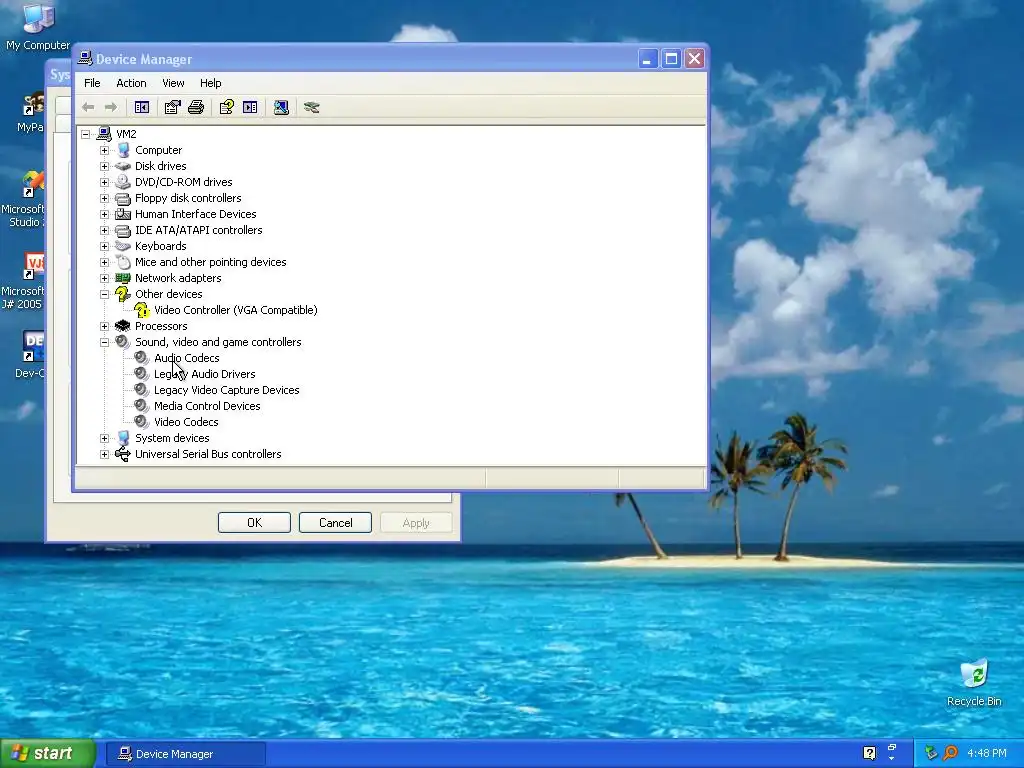Click the Disk drives icon
Screen dimensions: 1024x768
click(123, 166)
